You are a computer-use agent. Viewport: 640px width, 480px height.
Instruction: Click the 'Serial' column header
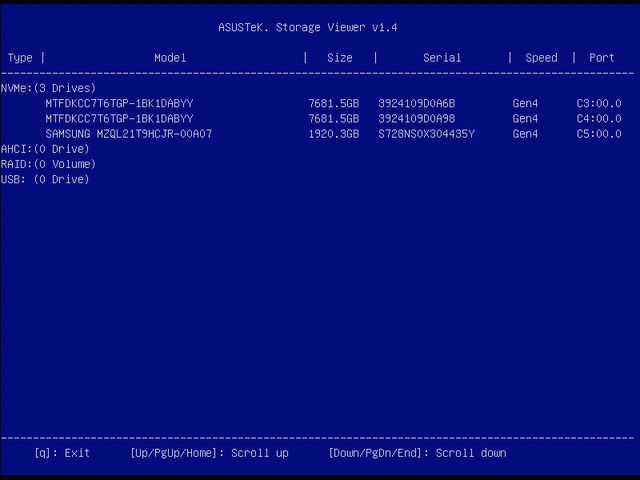point(442,58)
